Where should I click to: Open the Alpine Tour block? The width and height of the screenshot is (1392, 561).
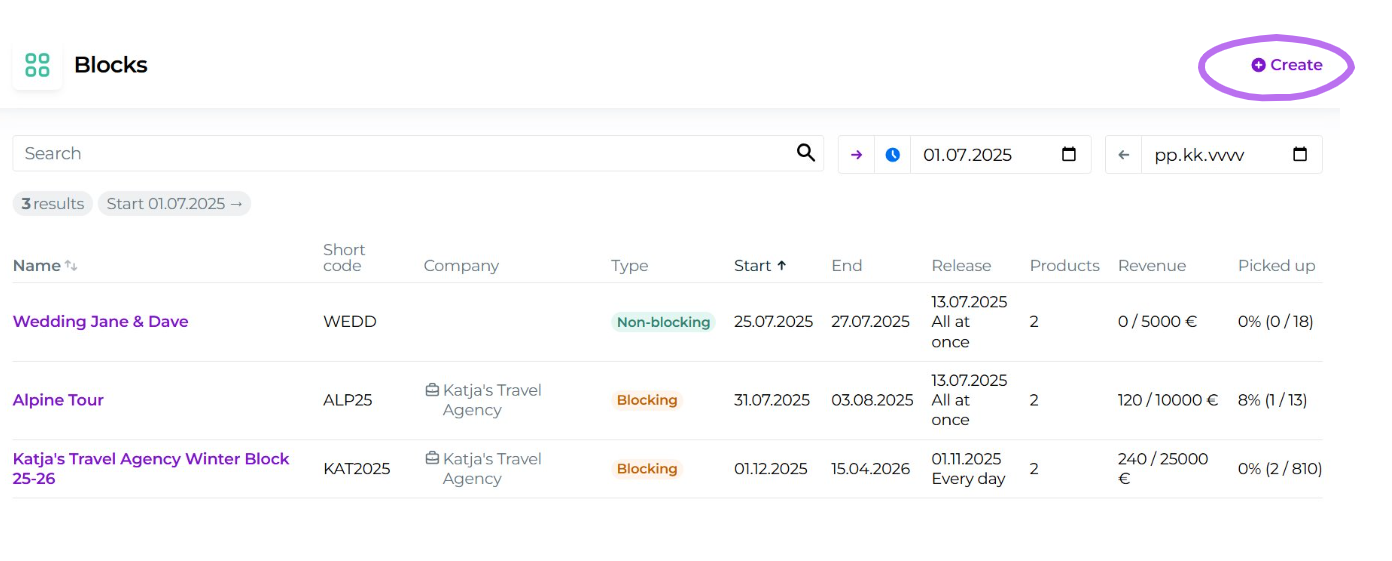pyautogui.click(x=58, y=400)
